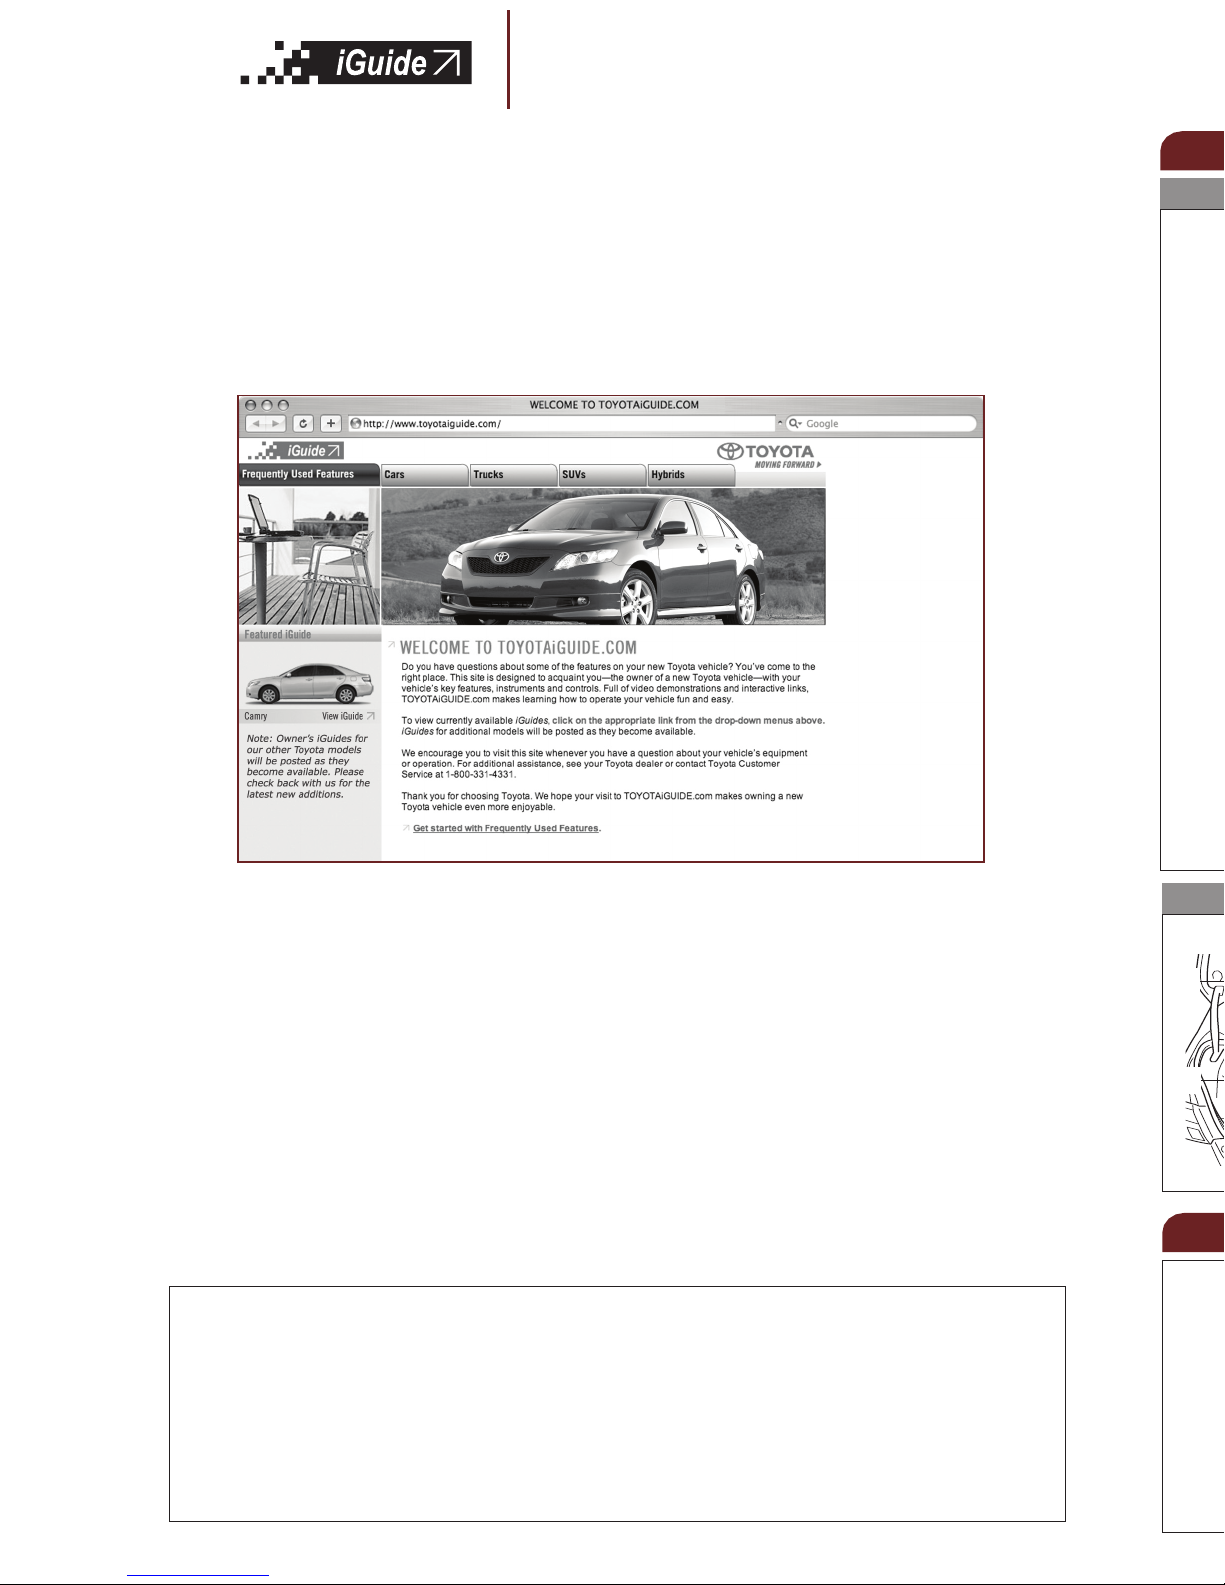This screenshot has height=1585, width=1225.
Task: Click the featured silver Camry thumbnail
Action: point(309,683)
